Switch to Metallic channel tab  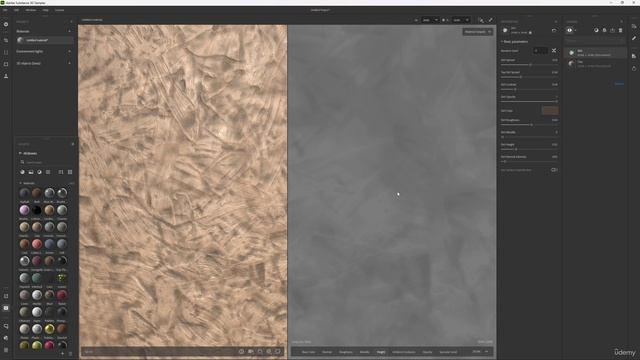[364, 352]
